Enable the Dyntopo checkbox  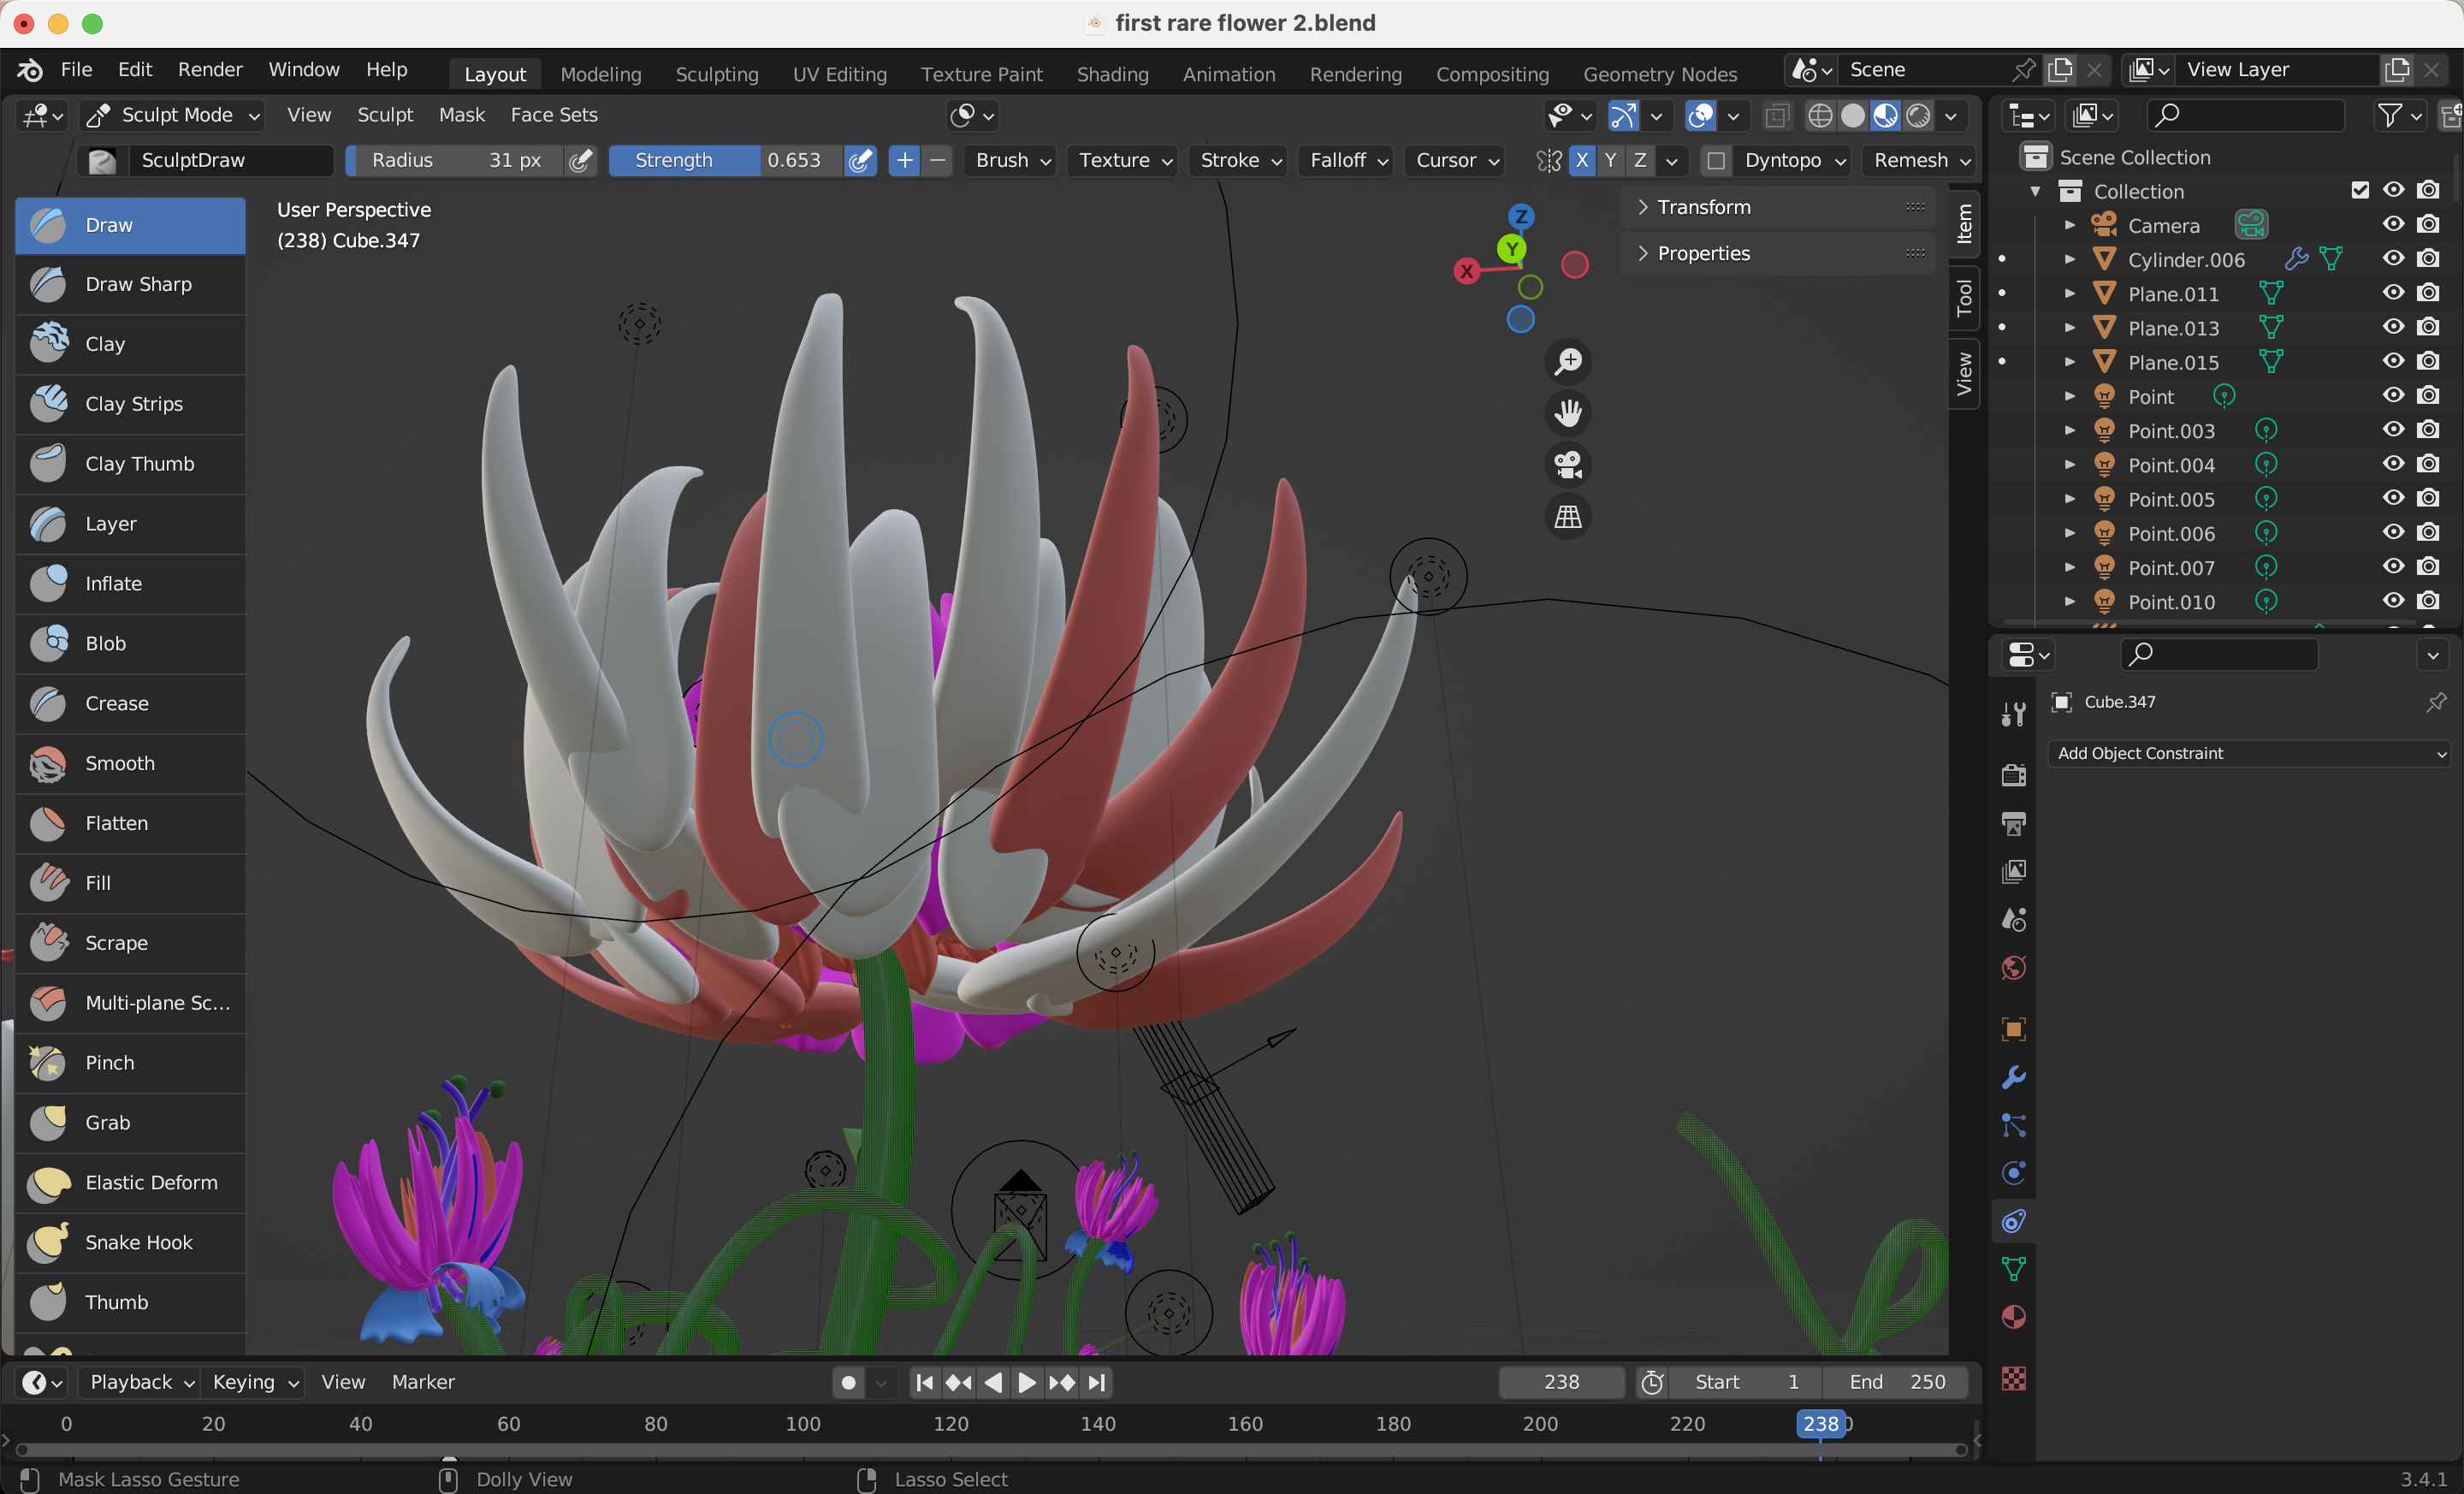(1716, 161)
